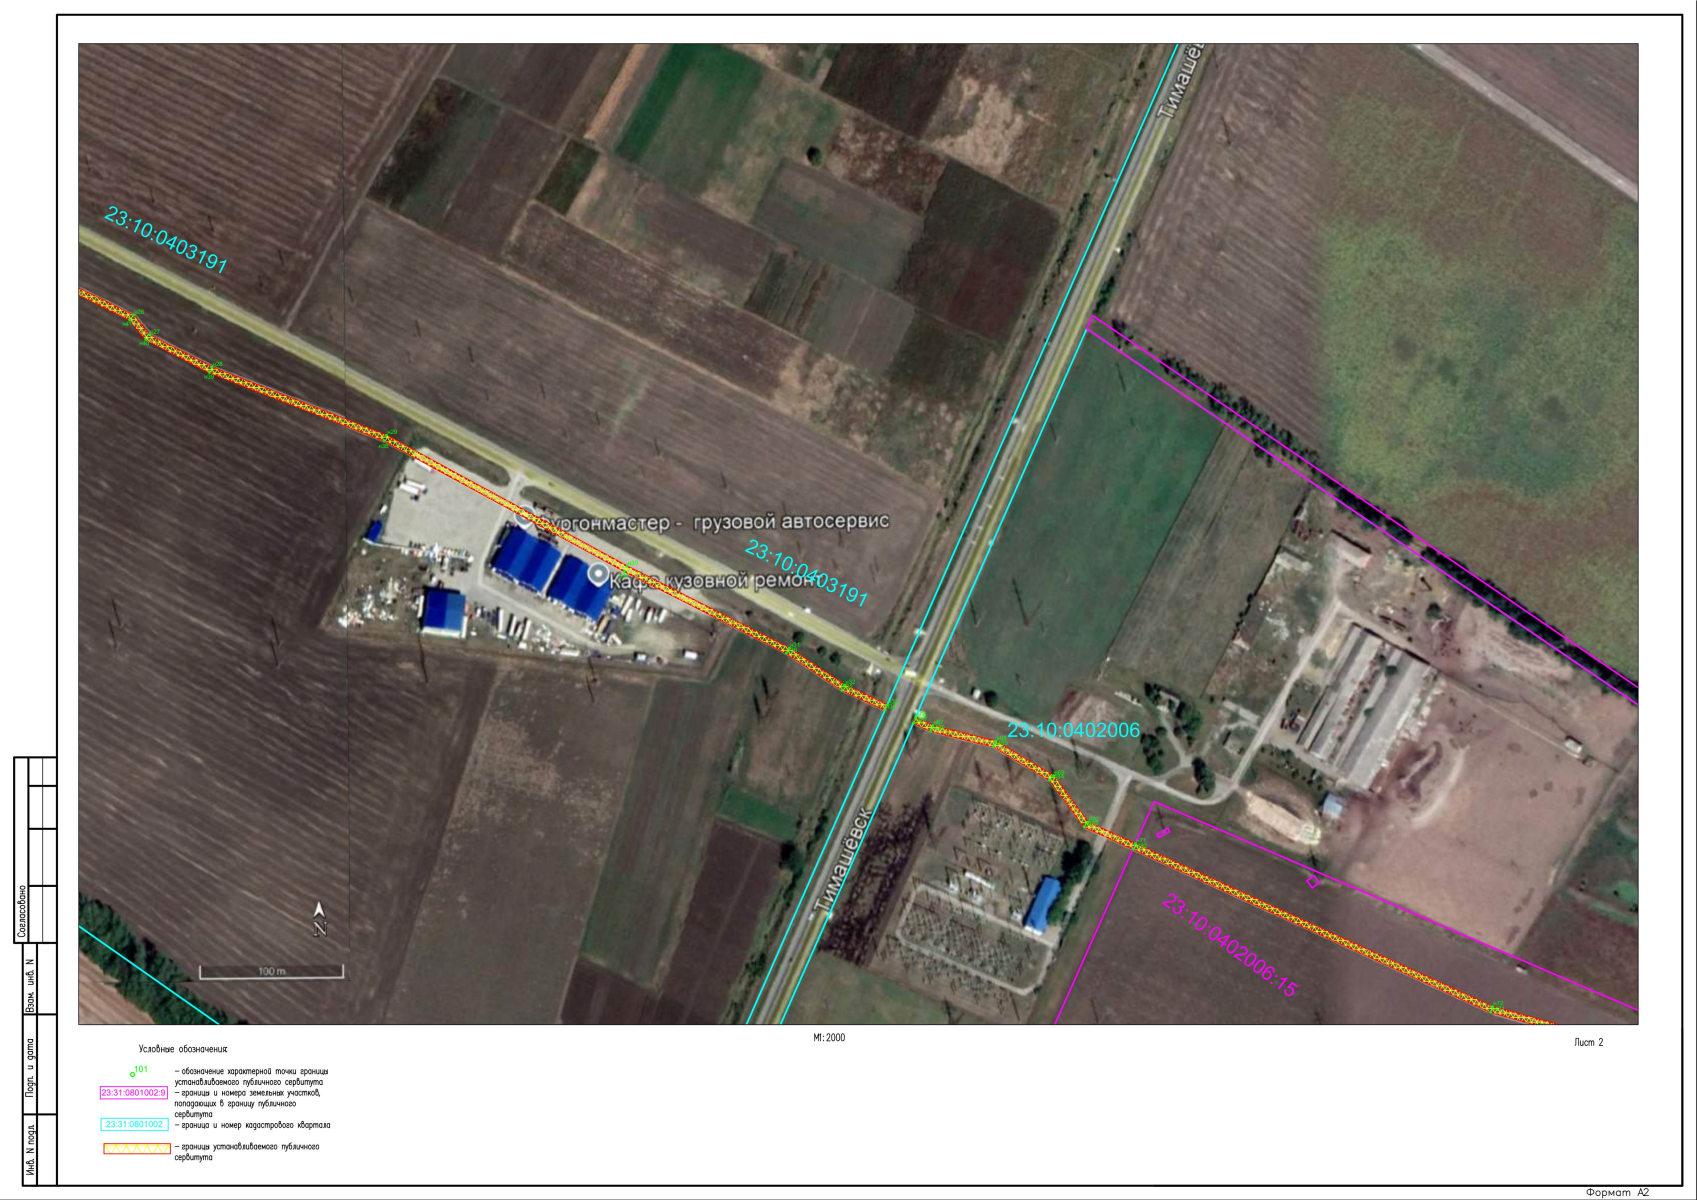Click the yellow-red servitude boundary legend swatch
The width and height of the screenshot is (1697, 1200).
[x=137, y=1148]
